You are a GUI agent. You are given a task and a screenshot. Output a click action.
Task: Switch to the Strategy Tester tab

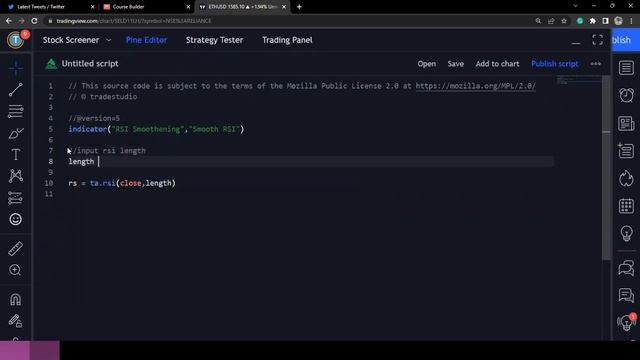214,40
